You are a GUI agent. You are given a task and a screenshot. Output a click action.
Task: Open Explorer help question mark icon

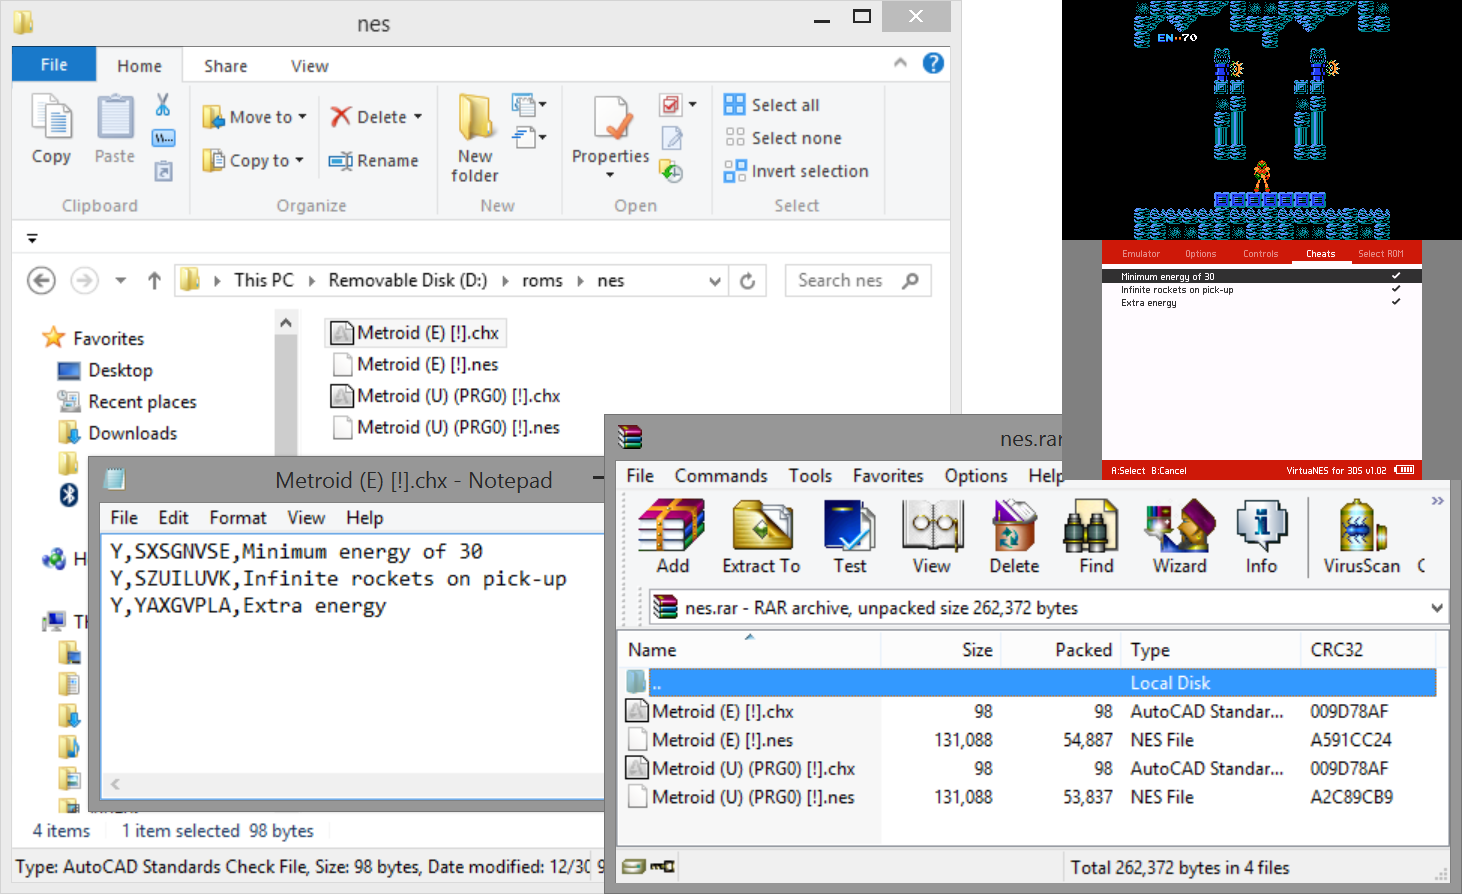tap(933, 63)
